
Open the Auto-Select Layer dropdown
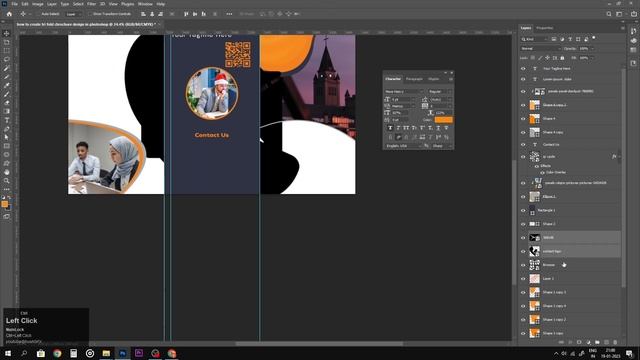(73, 14)
